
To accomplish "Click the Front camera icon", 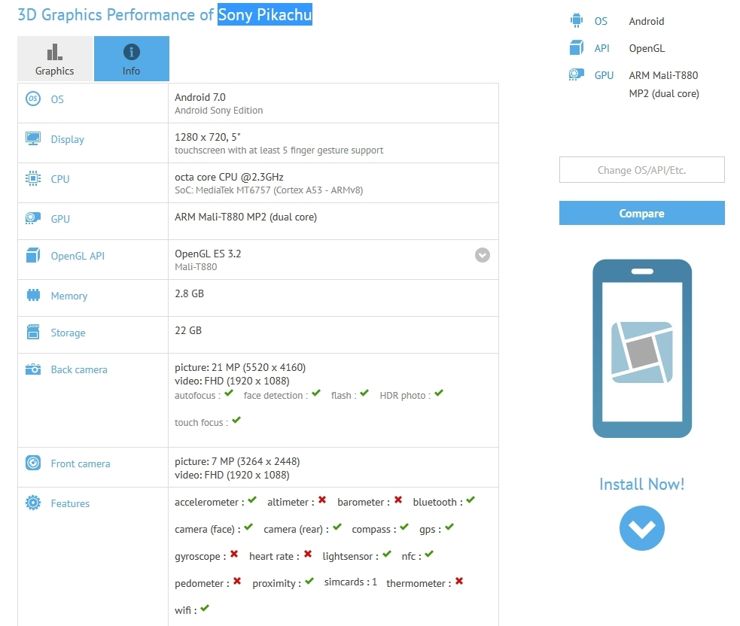I will click(x=33, y=463).
